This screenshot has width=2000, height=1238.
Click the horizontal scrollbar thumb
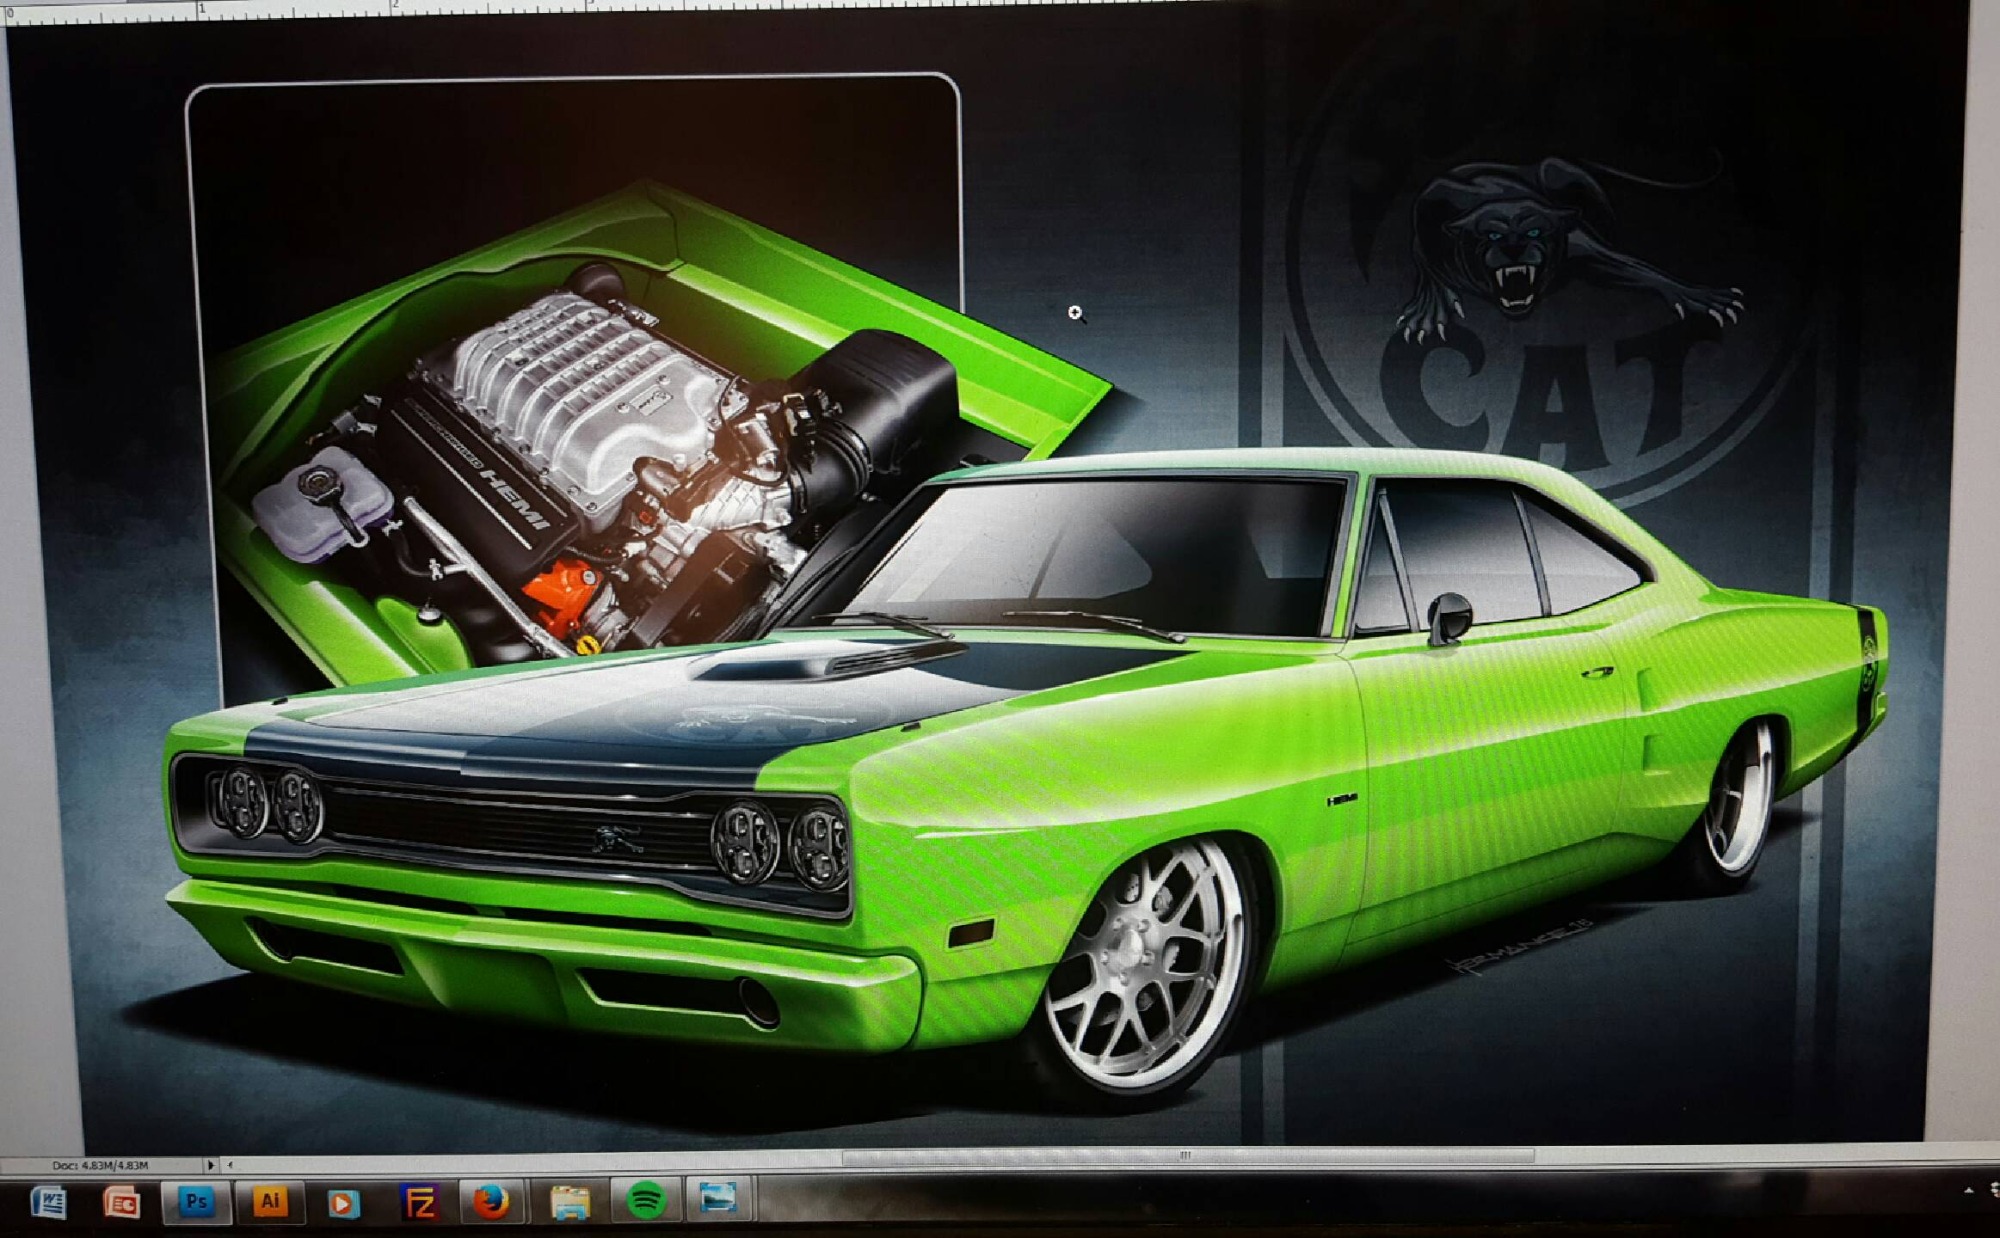coord(1187,1156)
